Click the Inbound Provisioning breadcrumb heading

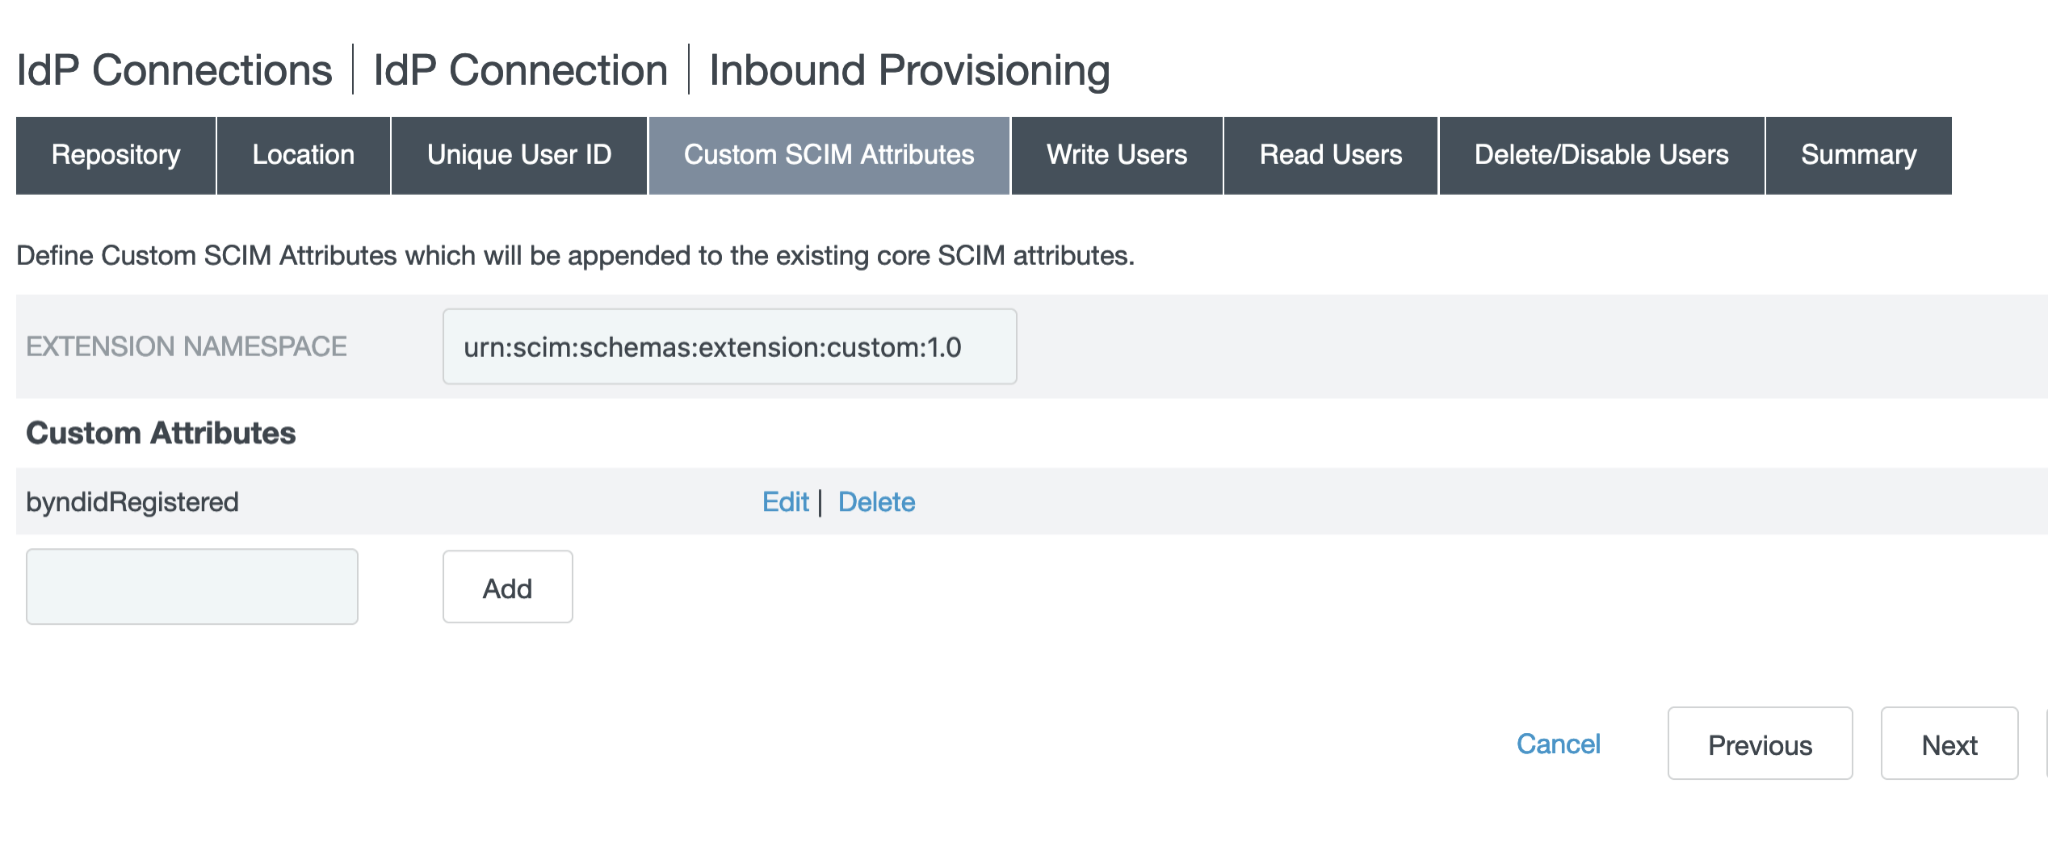909,70
